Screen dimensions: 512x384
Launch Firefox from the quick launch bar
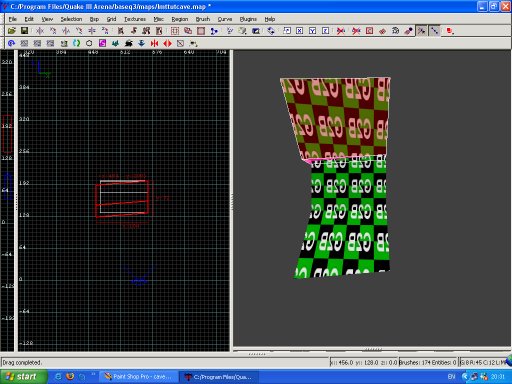(x=70, y=377)
